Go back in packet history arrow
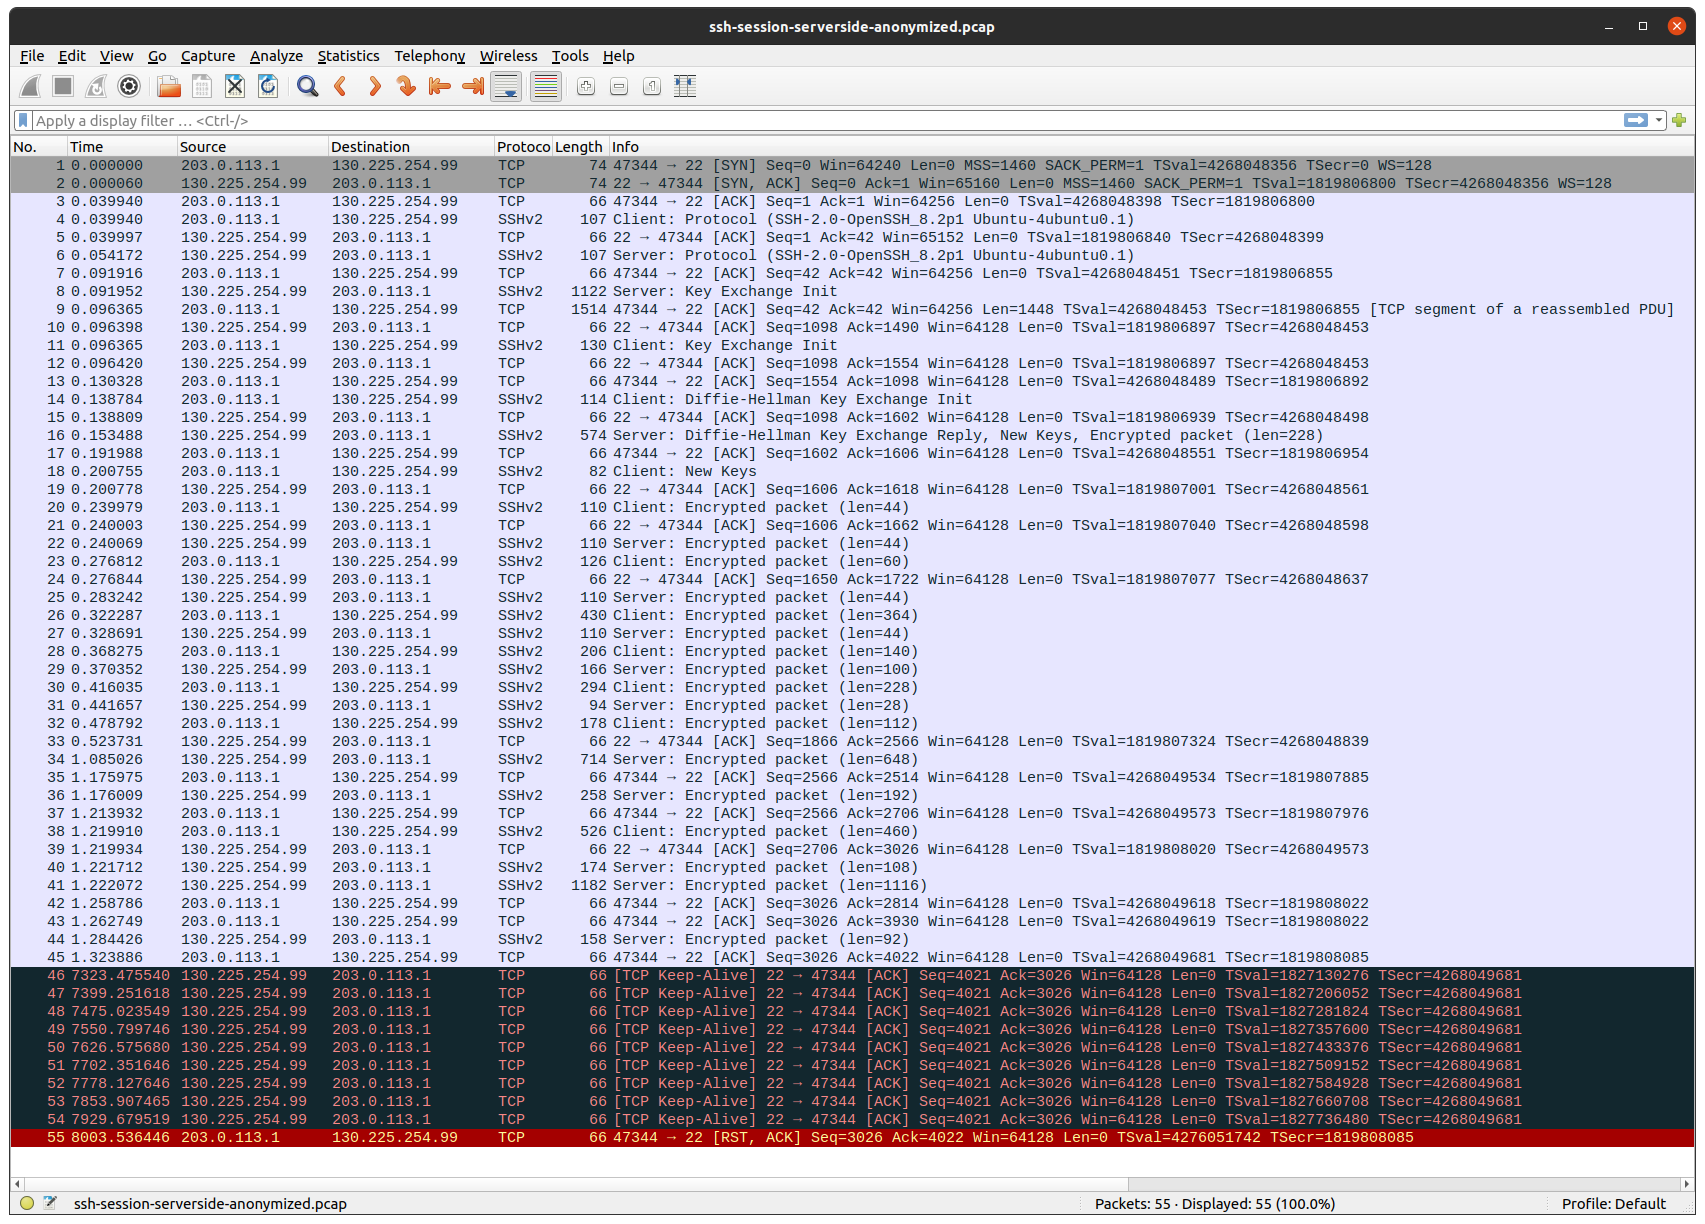 pyautogui.click(x=341, y=87)
